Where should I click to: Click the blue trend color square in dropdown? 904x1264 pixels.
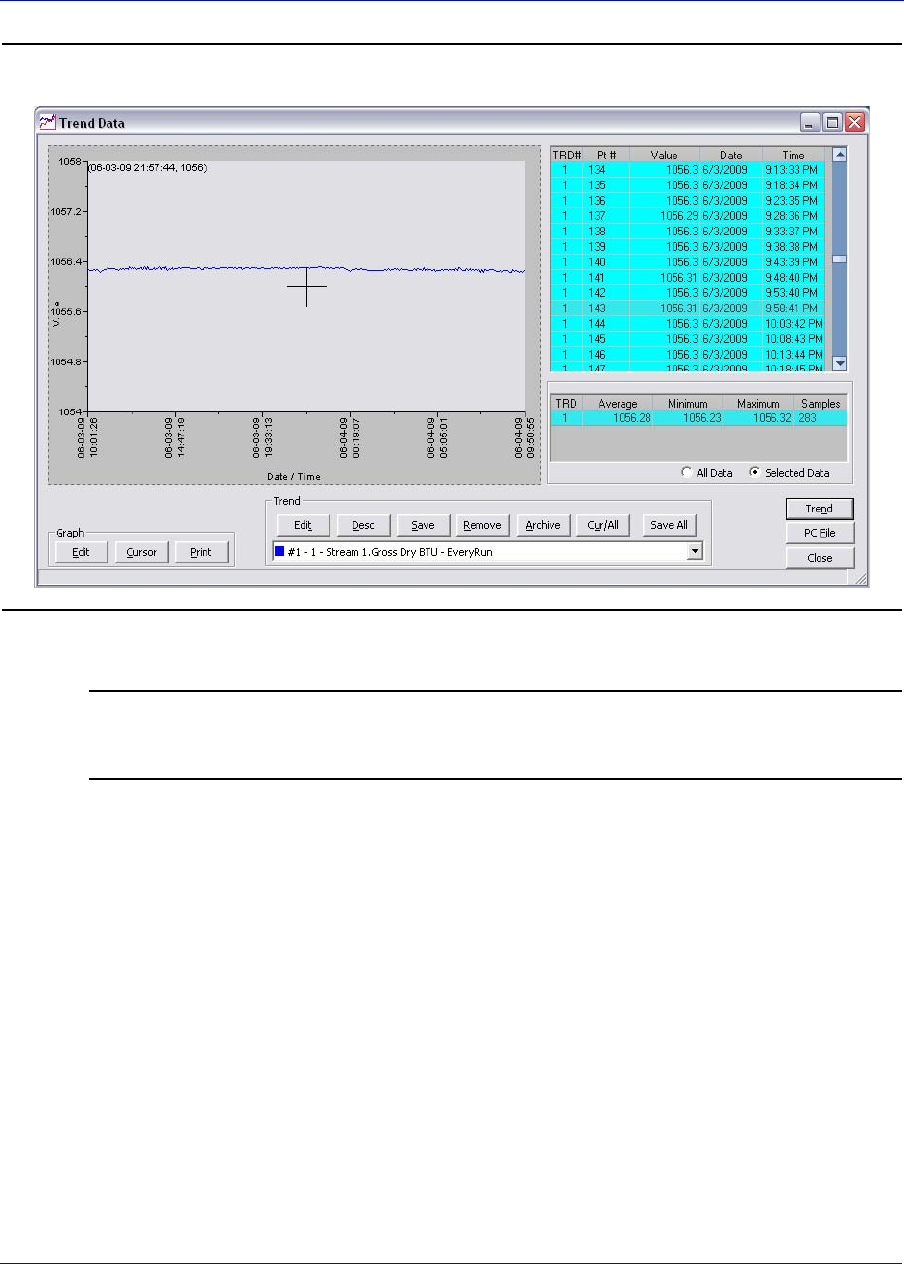pyautogui.click(x=280, y=551)
